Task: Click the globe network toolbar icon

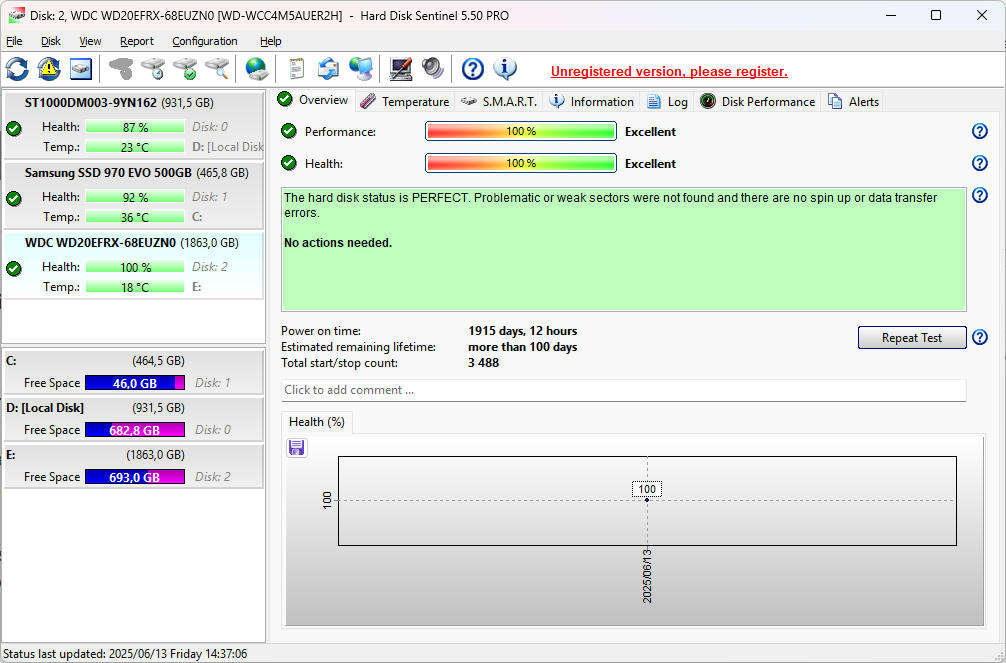Action: (x=256, y=69)
